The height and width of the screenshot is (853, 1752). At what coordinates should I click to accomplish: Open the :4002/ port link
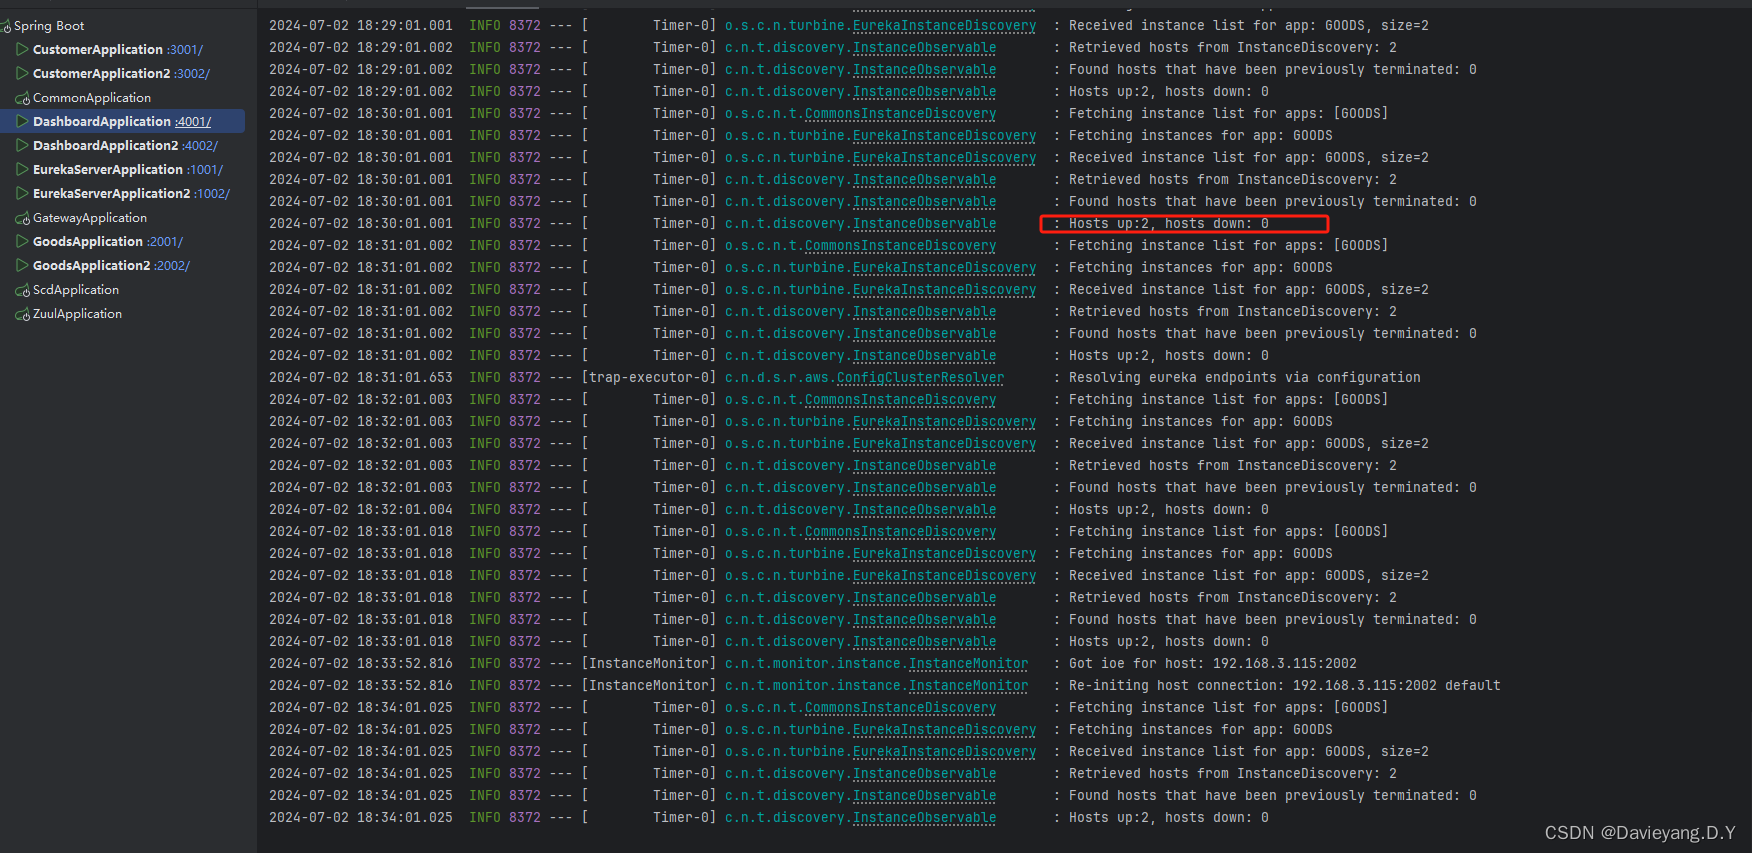[x=200, y=145]
